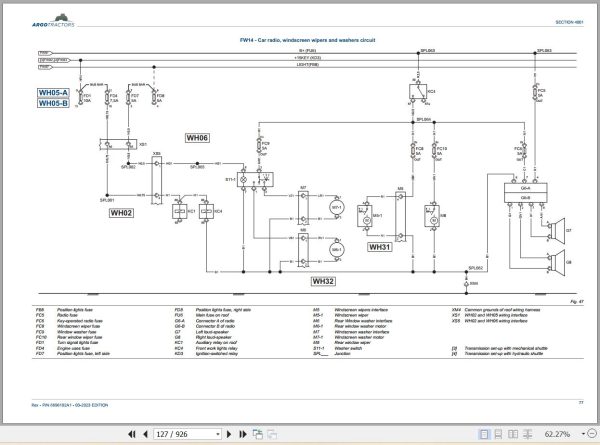Open the zoom level dropdown arrow
The height and width of the screenshot is (445, 600).
click(583, 434)
